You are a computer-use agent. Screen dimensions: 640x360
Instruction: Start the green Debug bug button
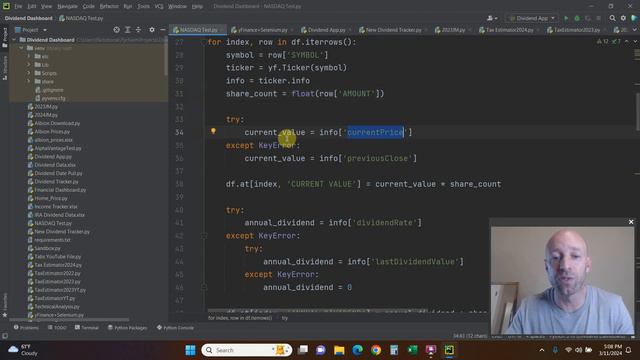[577, 18]
